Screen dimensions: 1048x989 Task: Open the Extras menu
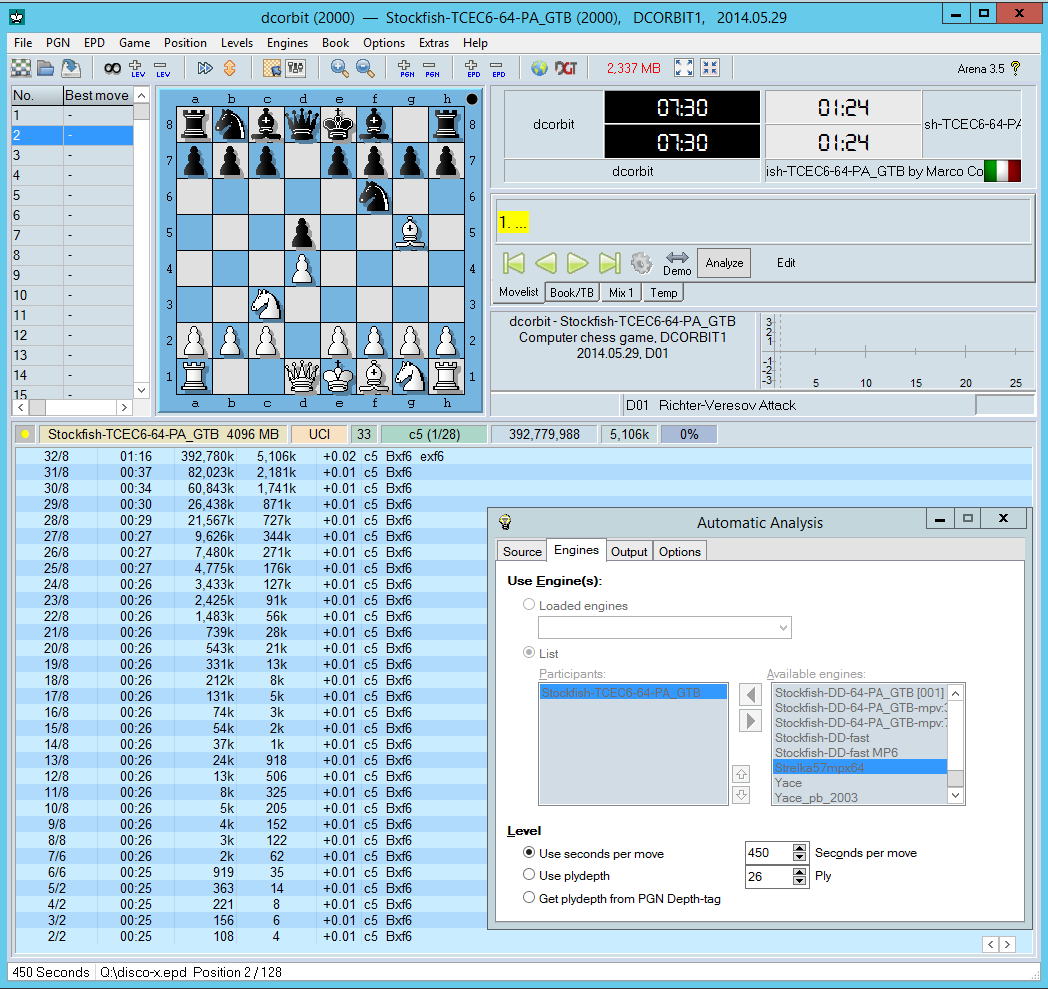434,43
